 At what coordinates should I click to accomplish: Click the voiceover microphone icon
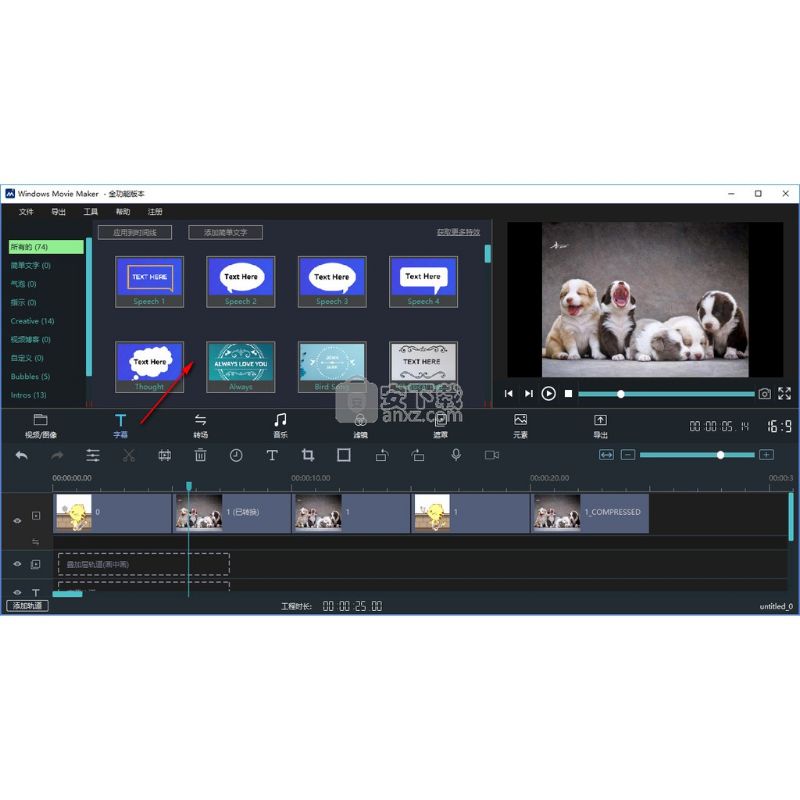click(x=456, y=455)
